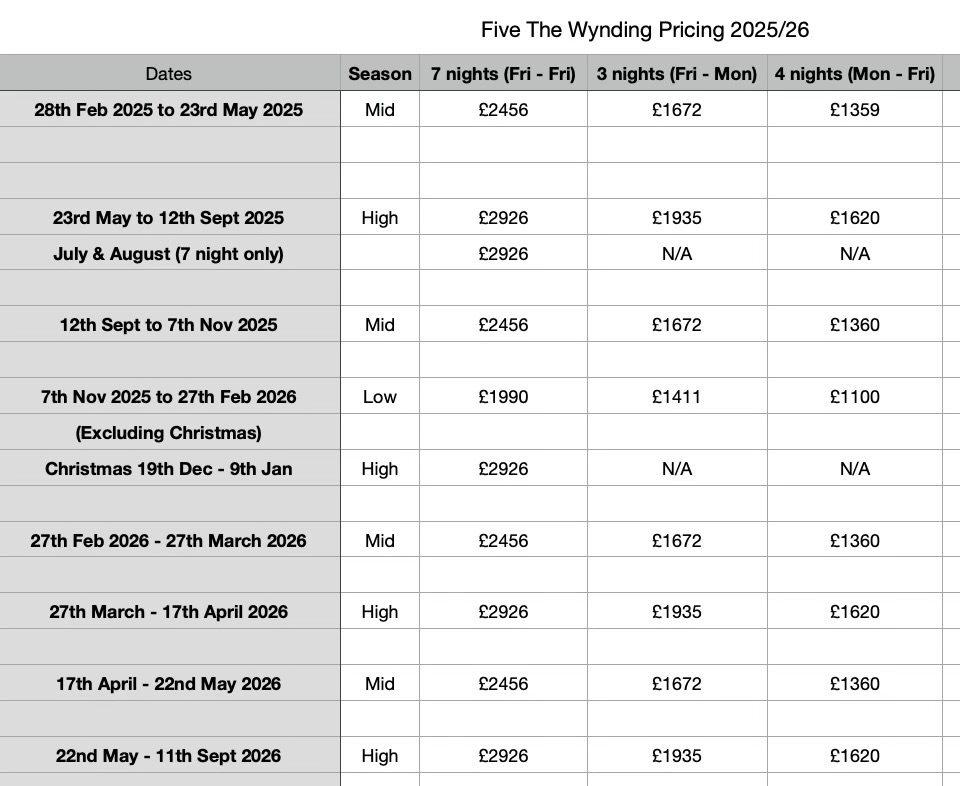Click the 28th Feb 2025 to 23rd May 2025 cell
Image resolution: width=960 pixels, height=786 pixels.
point(168,110)
